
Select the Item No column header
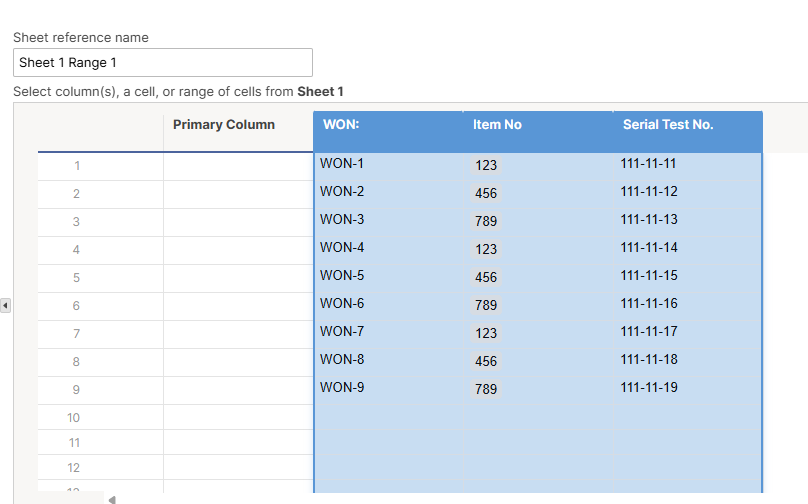[538, 131]
